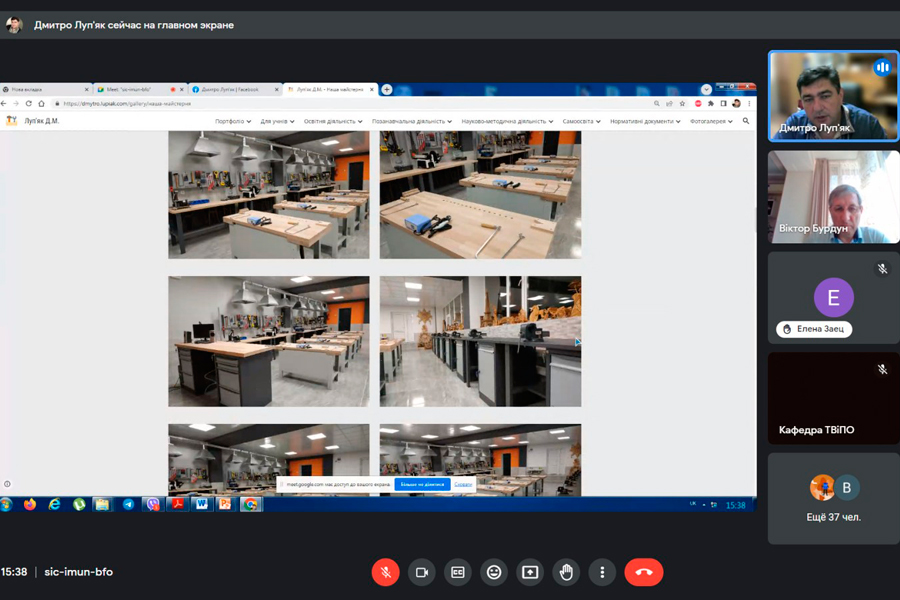
Task: Click the Віктор Бурдун video tile
Action: coord(833,197)
